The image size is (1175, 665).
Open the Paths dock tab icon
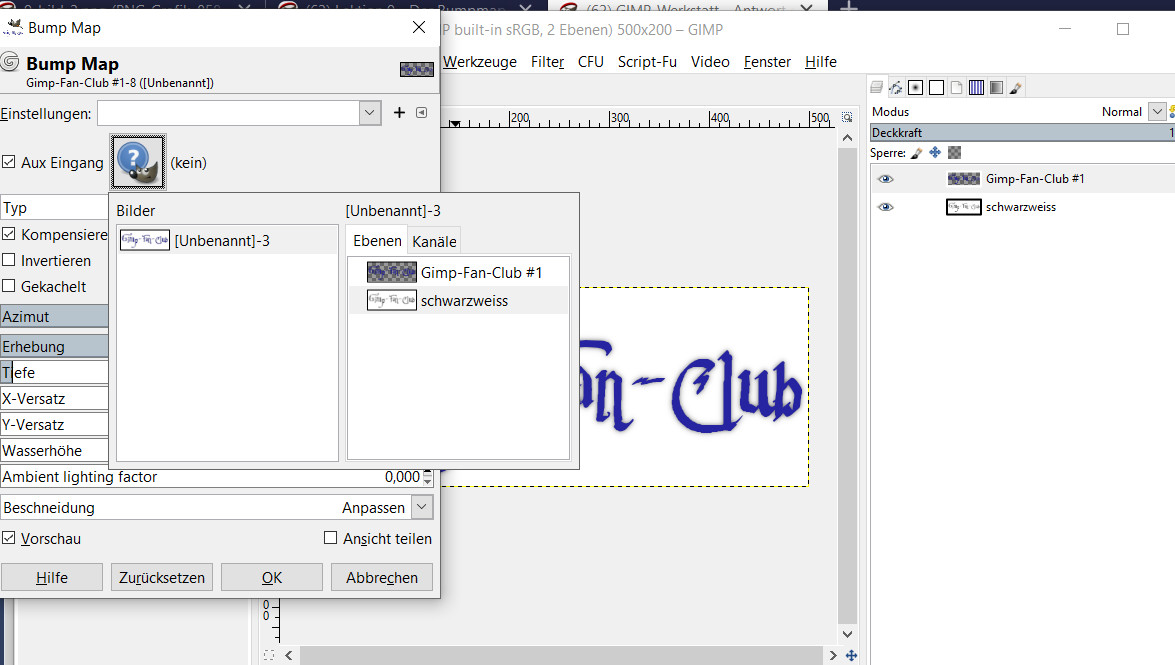click(x=895, y=88)
